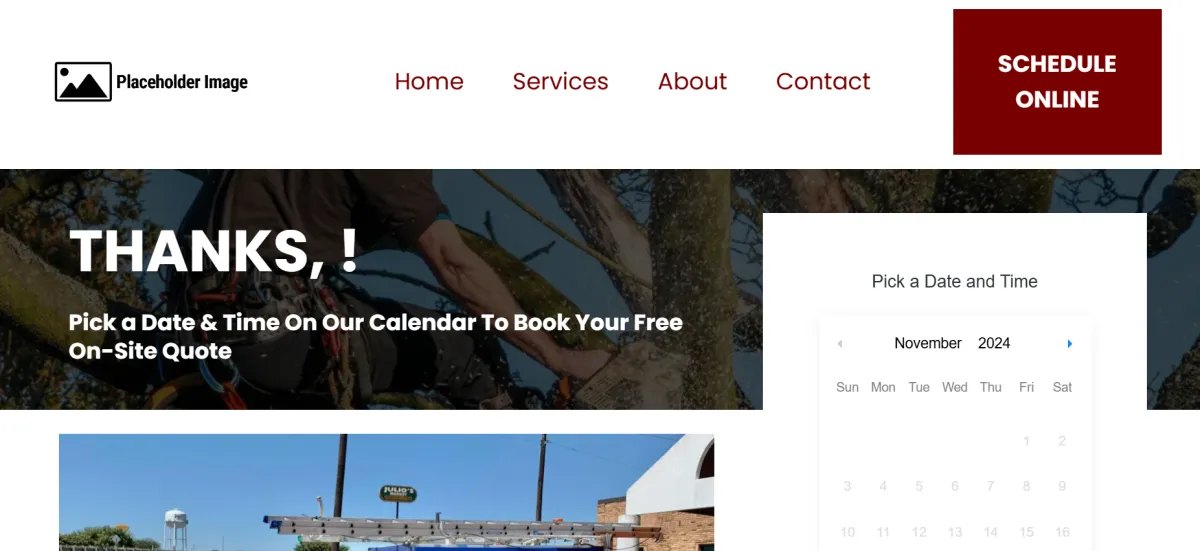This screenshot has height=551, width=1200.
Task: Navigate to the About page
Action: [x=692, y=81]
